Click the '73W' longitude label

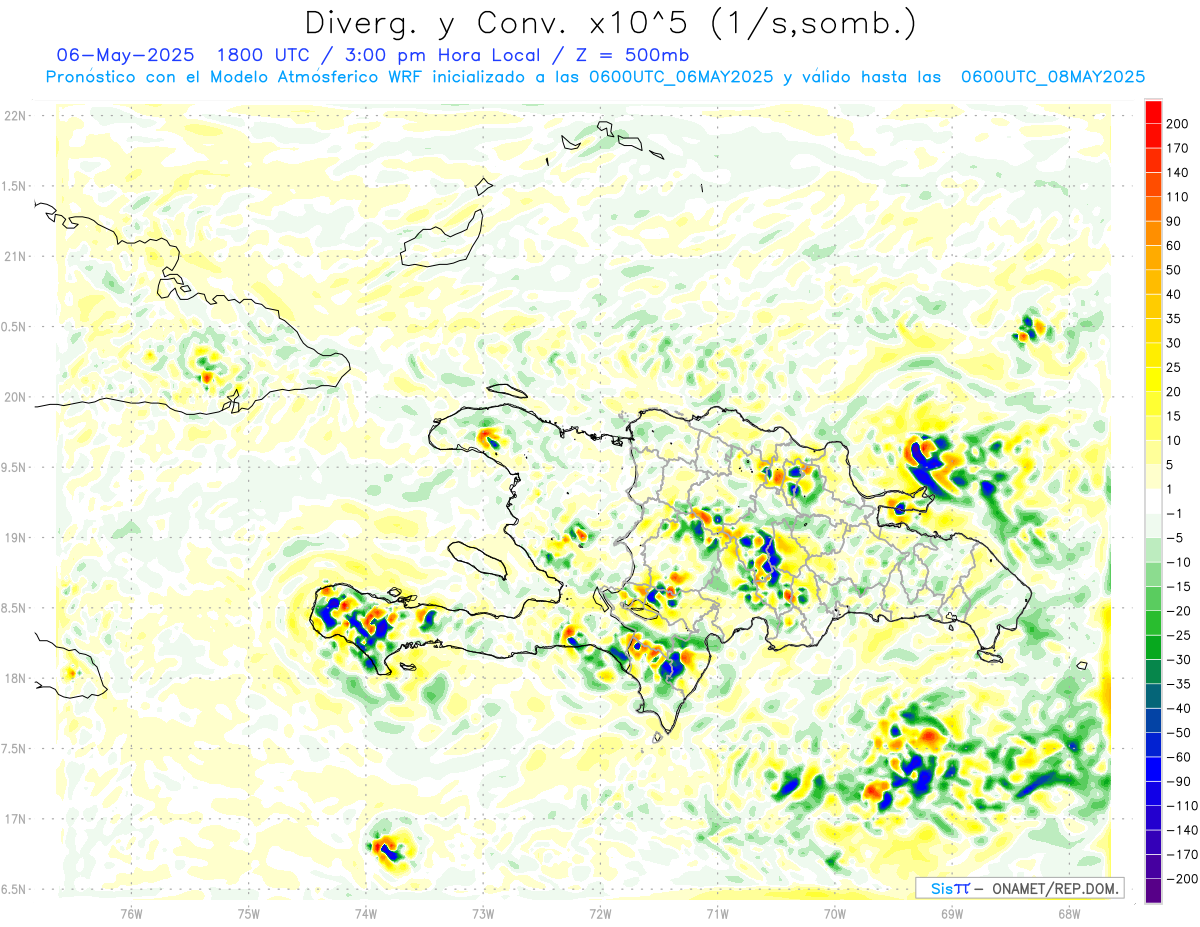483,912
